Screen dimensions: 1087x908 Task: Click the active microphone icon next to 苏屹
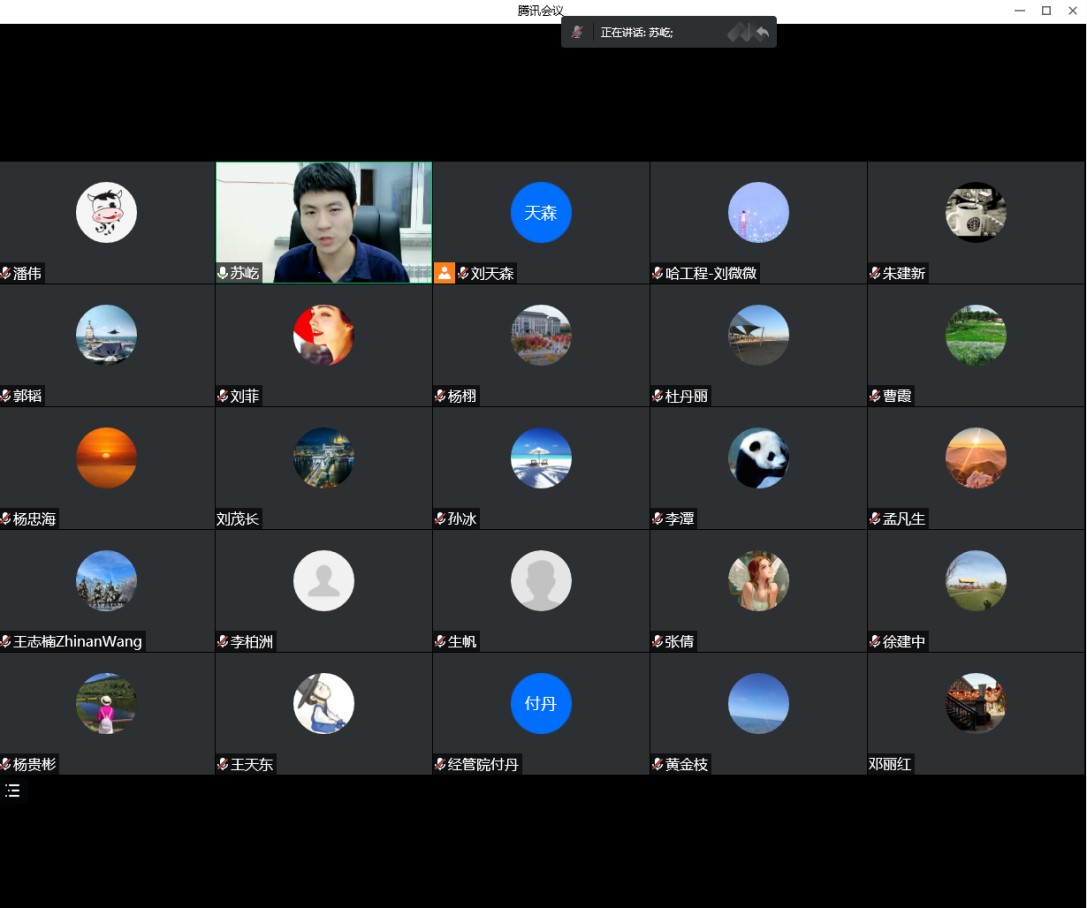[223, 273]
